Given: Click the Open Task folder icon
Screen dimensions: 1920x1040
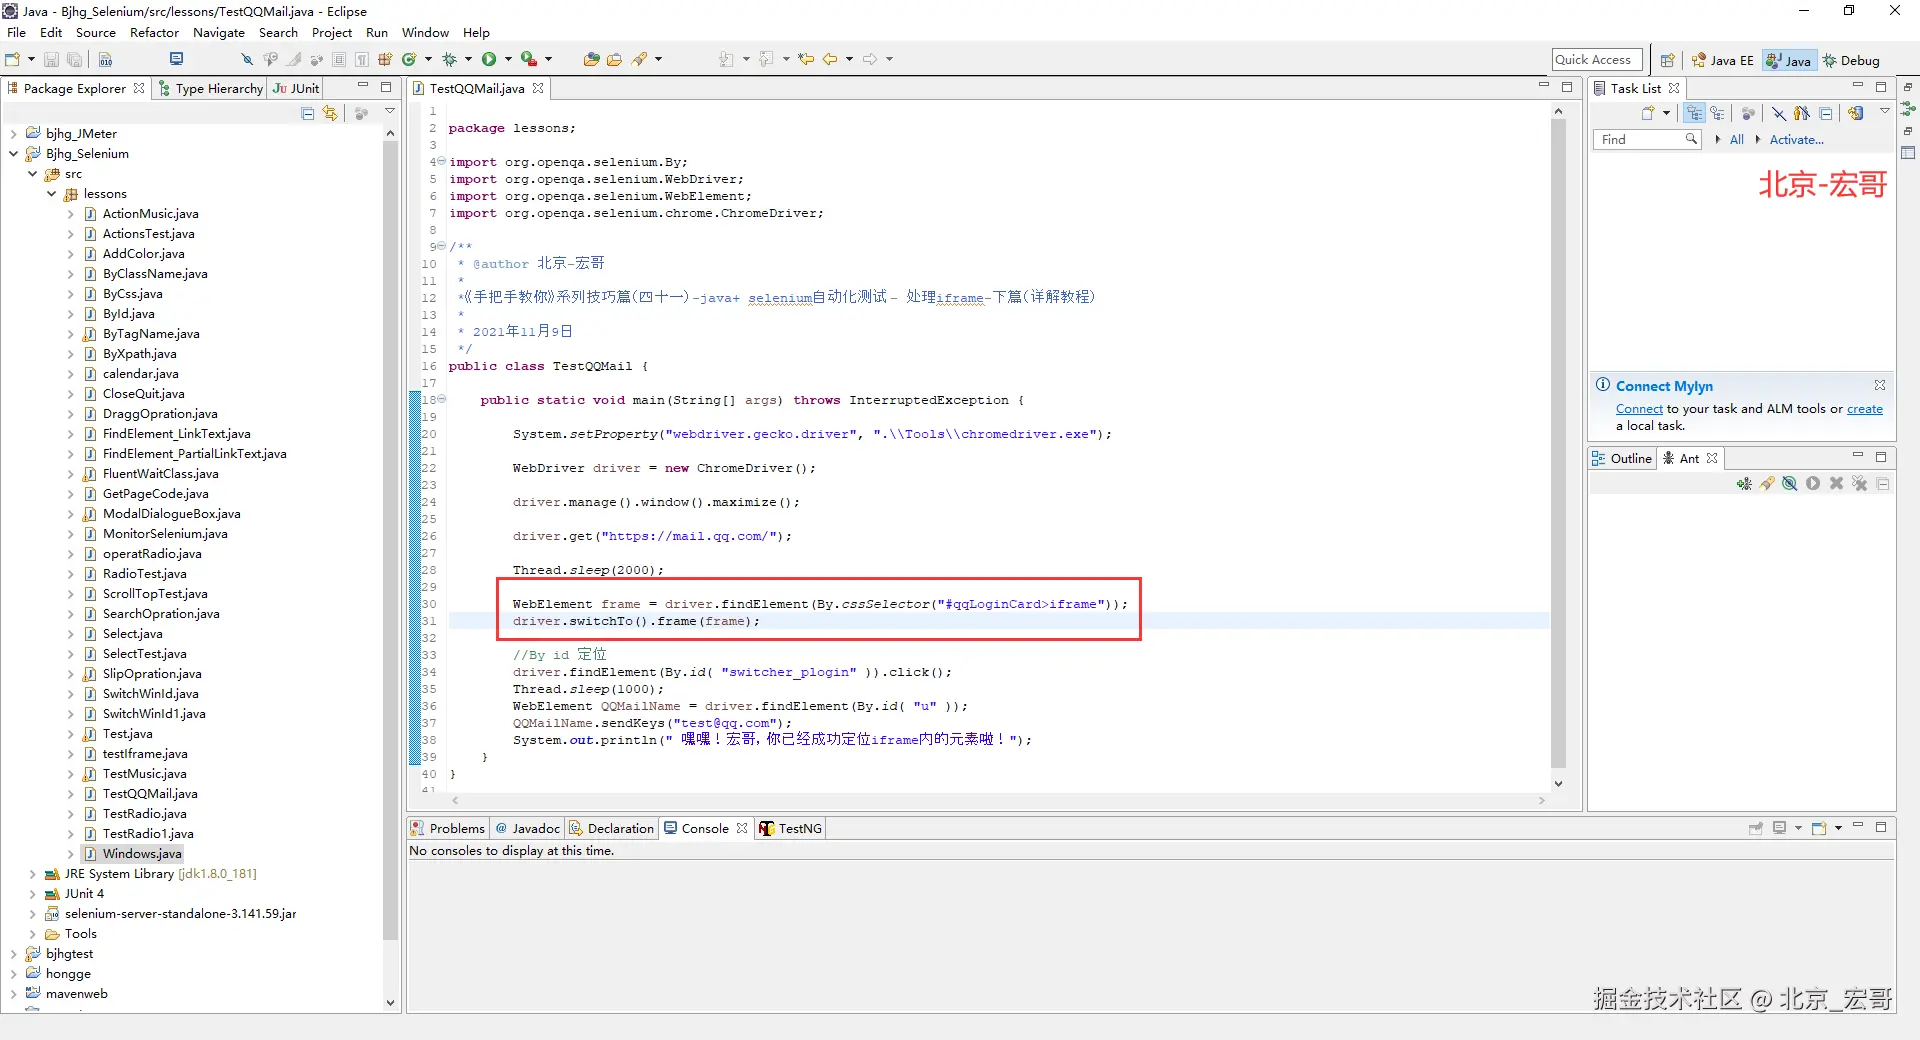Looking at the screenshot, I should 614,60.
